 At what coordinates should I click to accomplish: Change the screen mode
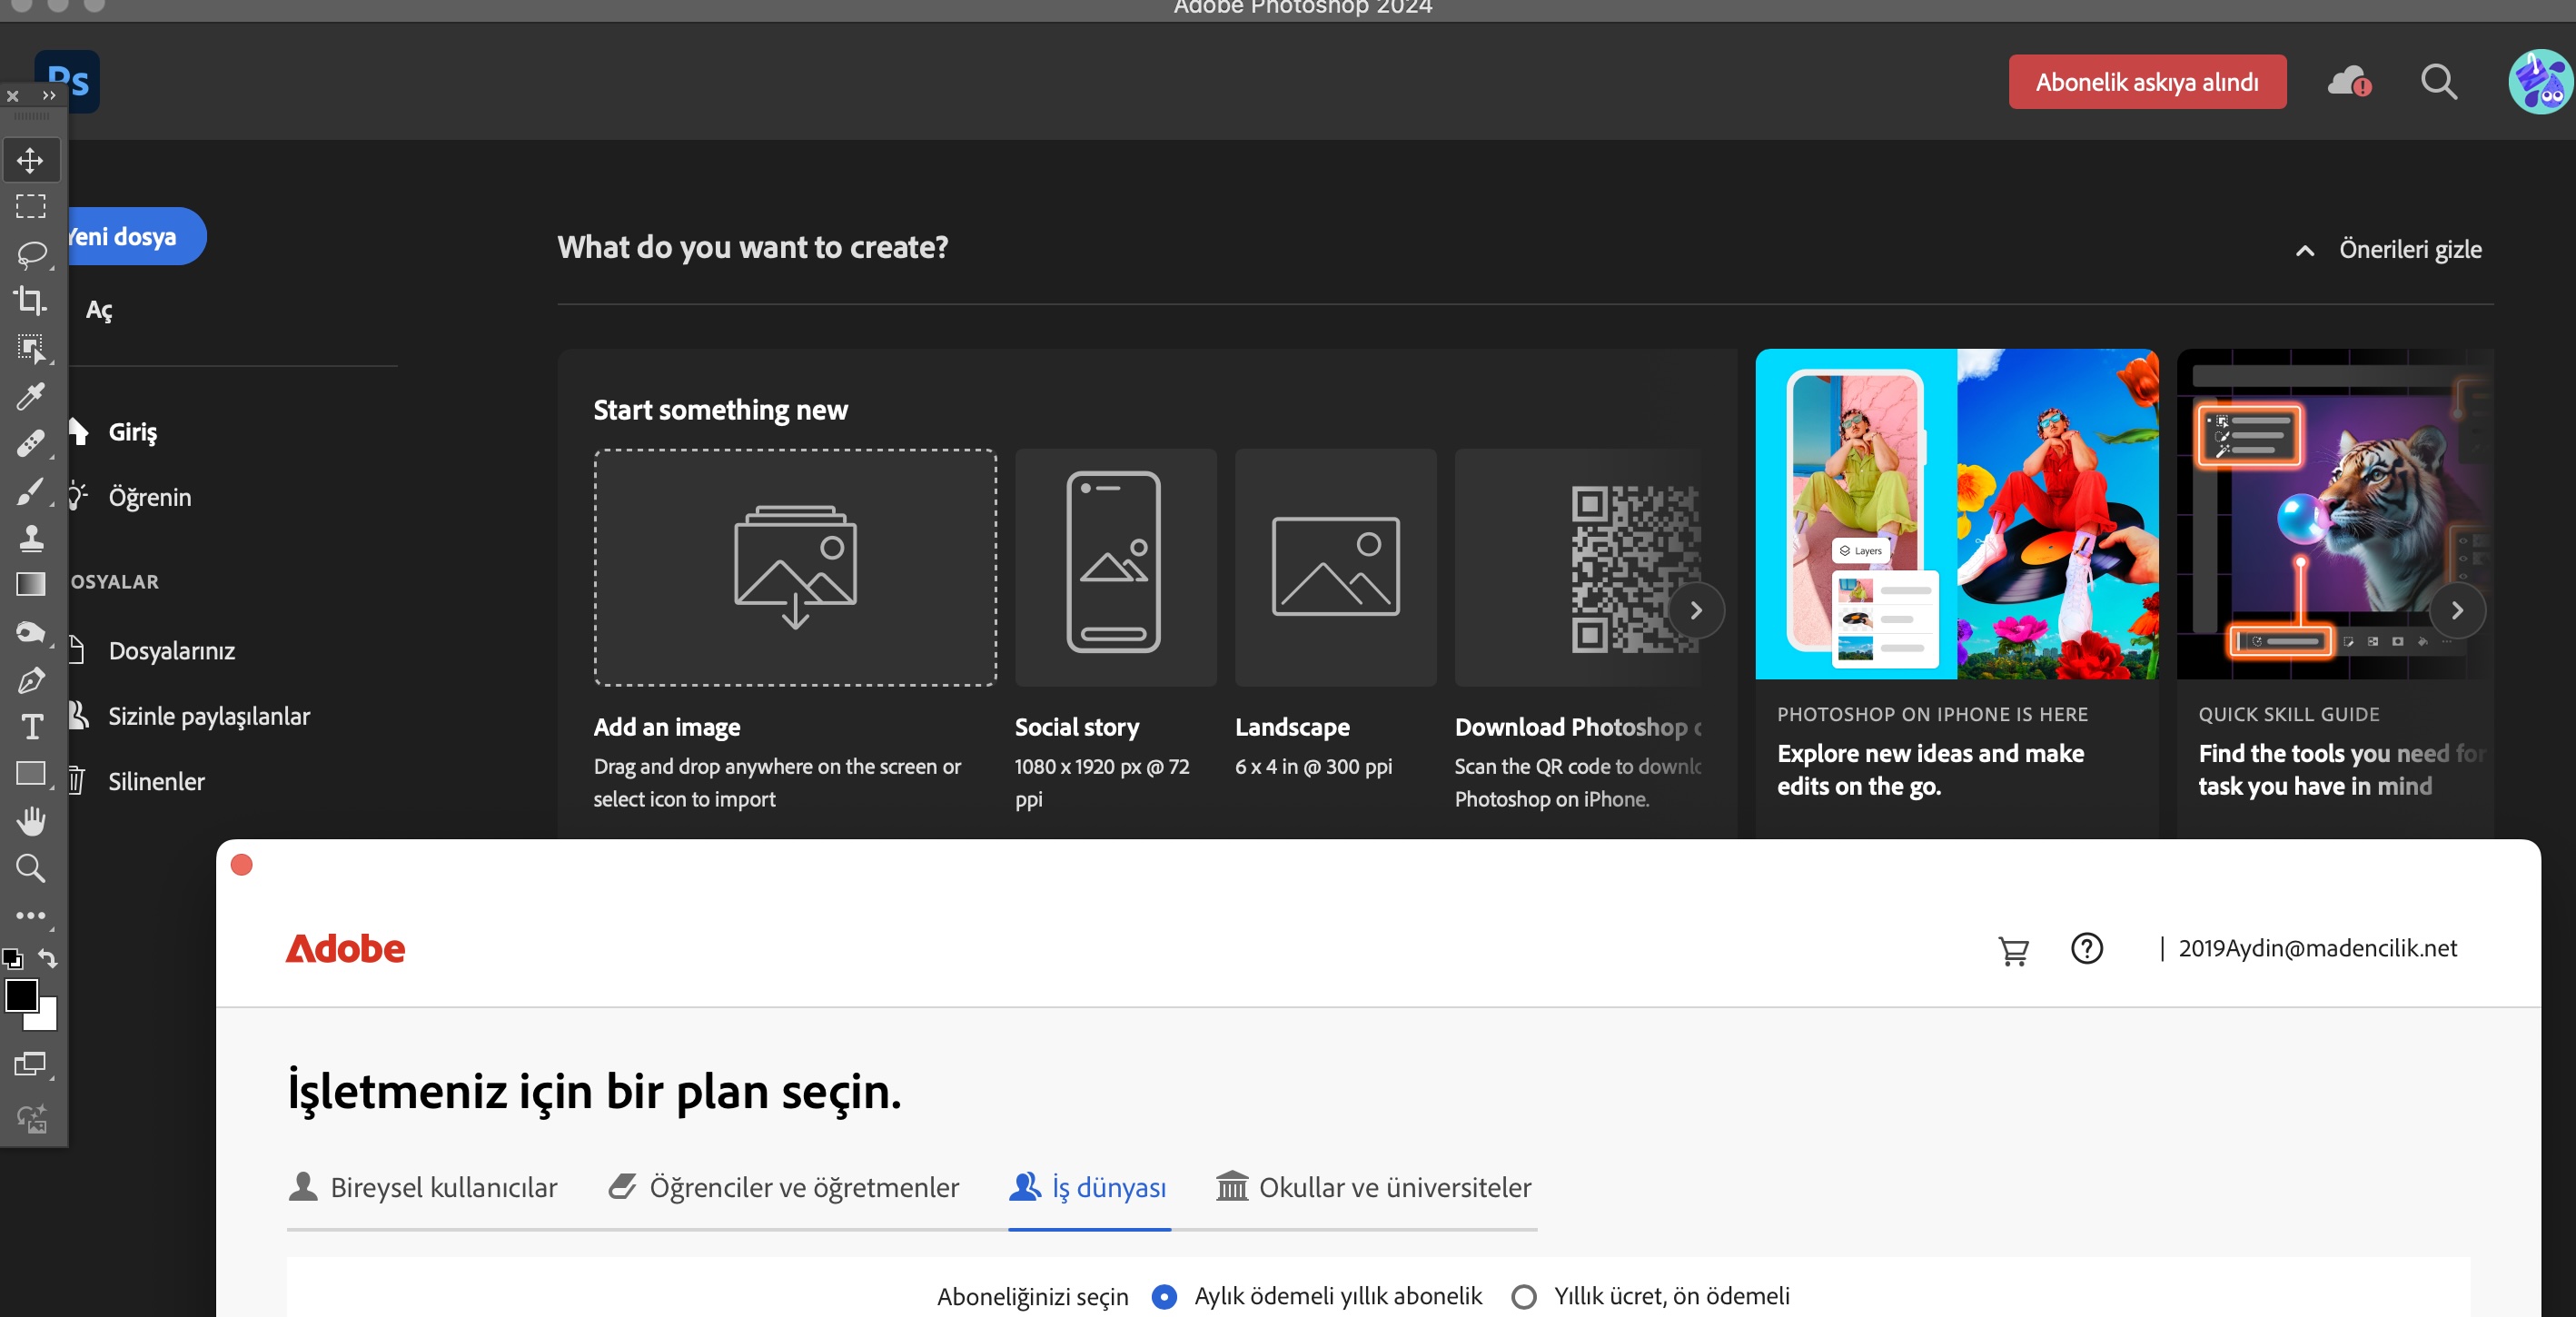pyautogui.click(x=31, y=1064)
